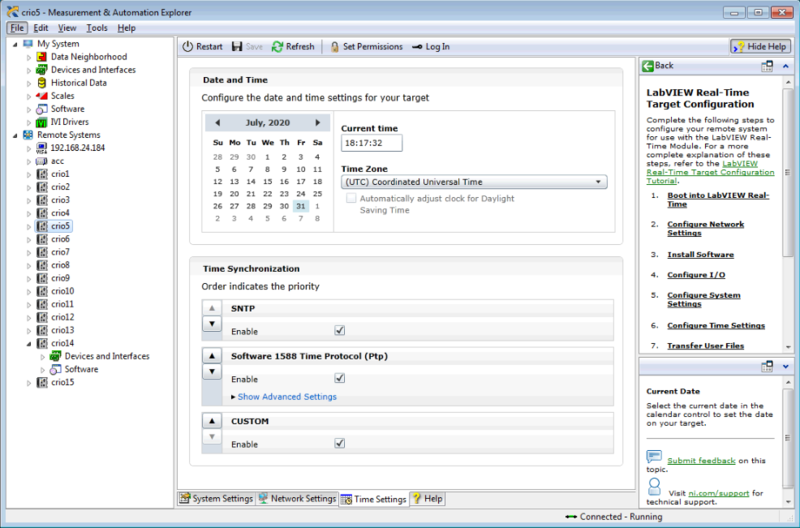Viewport: 800px width, 528px height.
Task: Click the Historical Data database icon
Action: coord(42,83)
